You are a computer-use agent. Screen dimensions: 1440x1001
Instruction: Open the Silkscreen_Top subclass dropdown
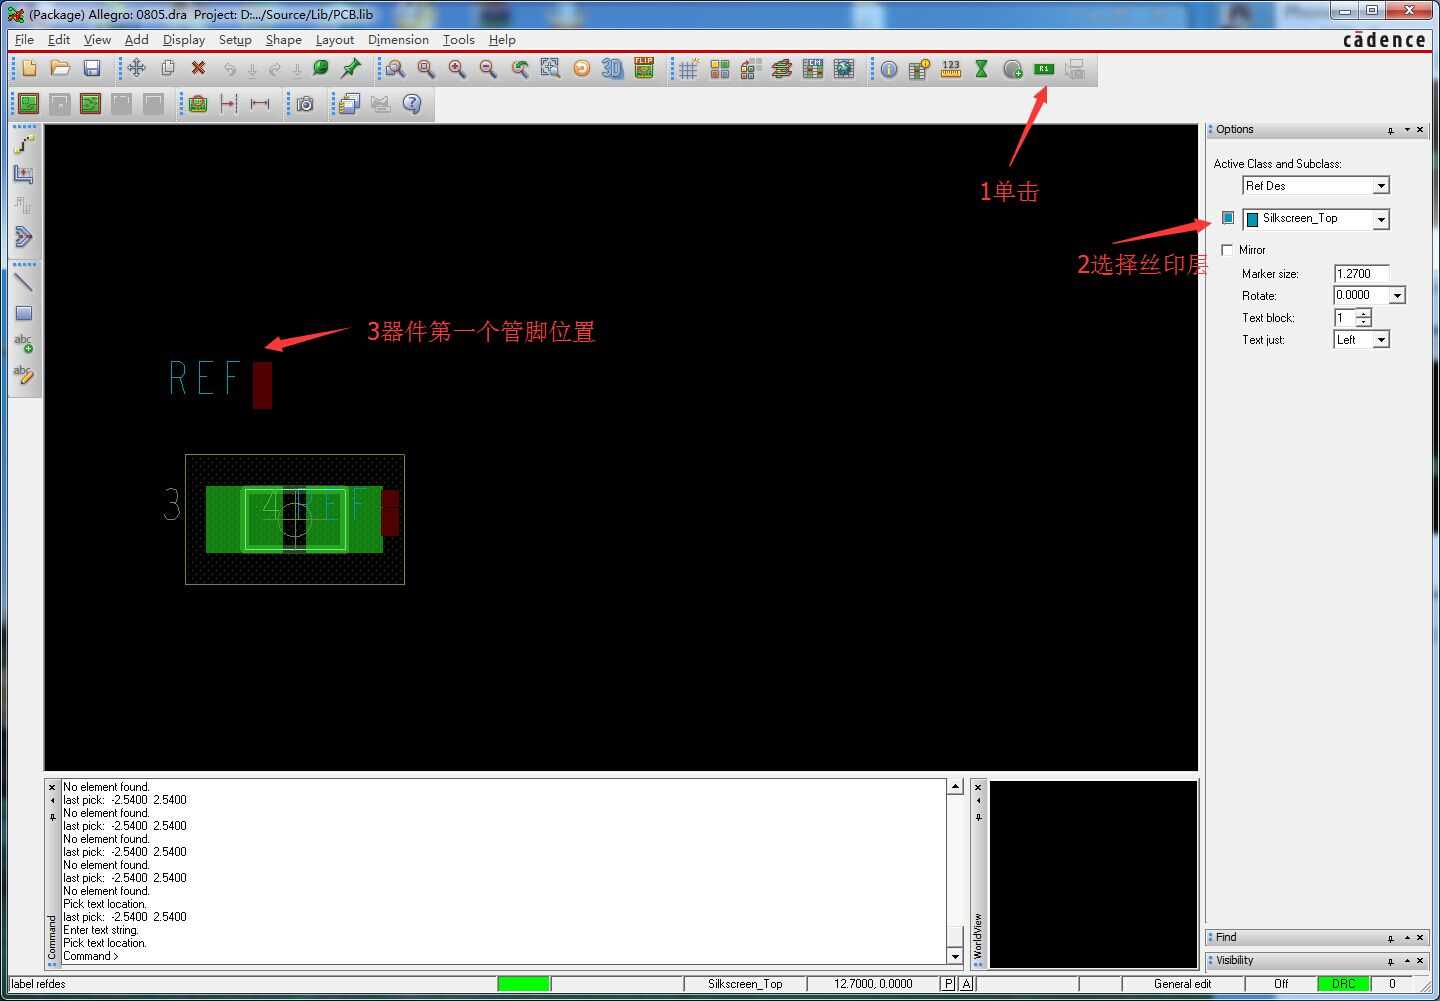(x=1380, y=219)
